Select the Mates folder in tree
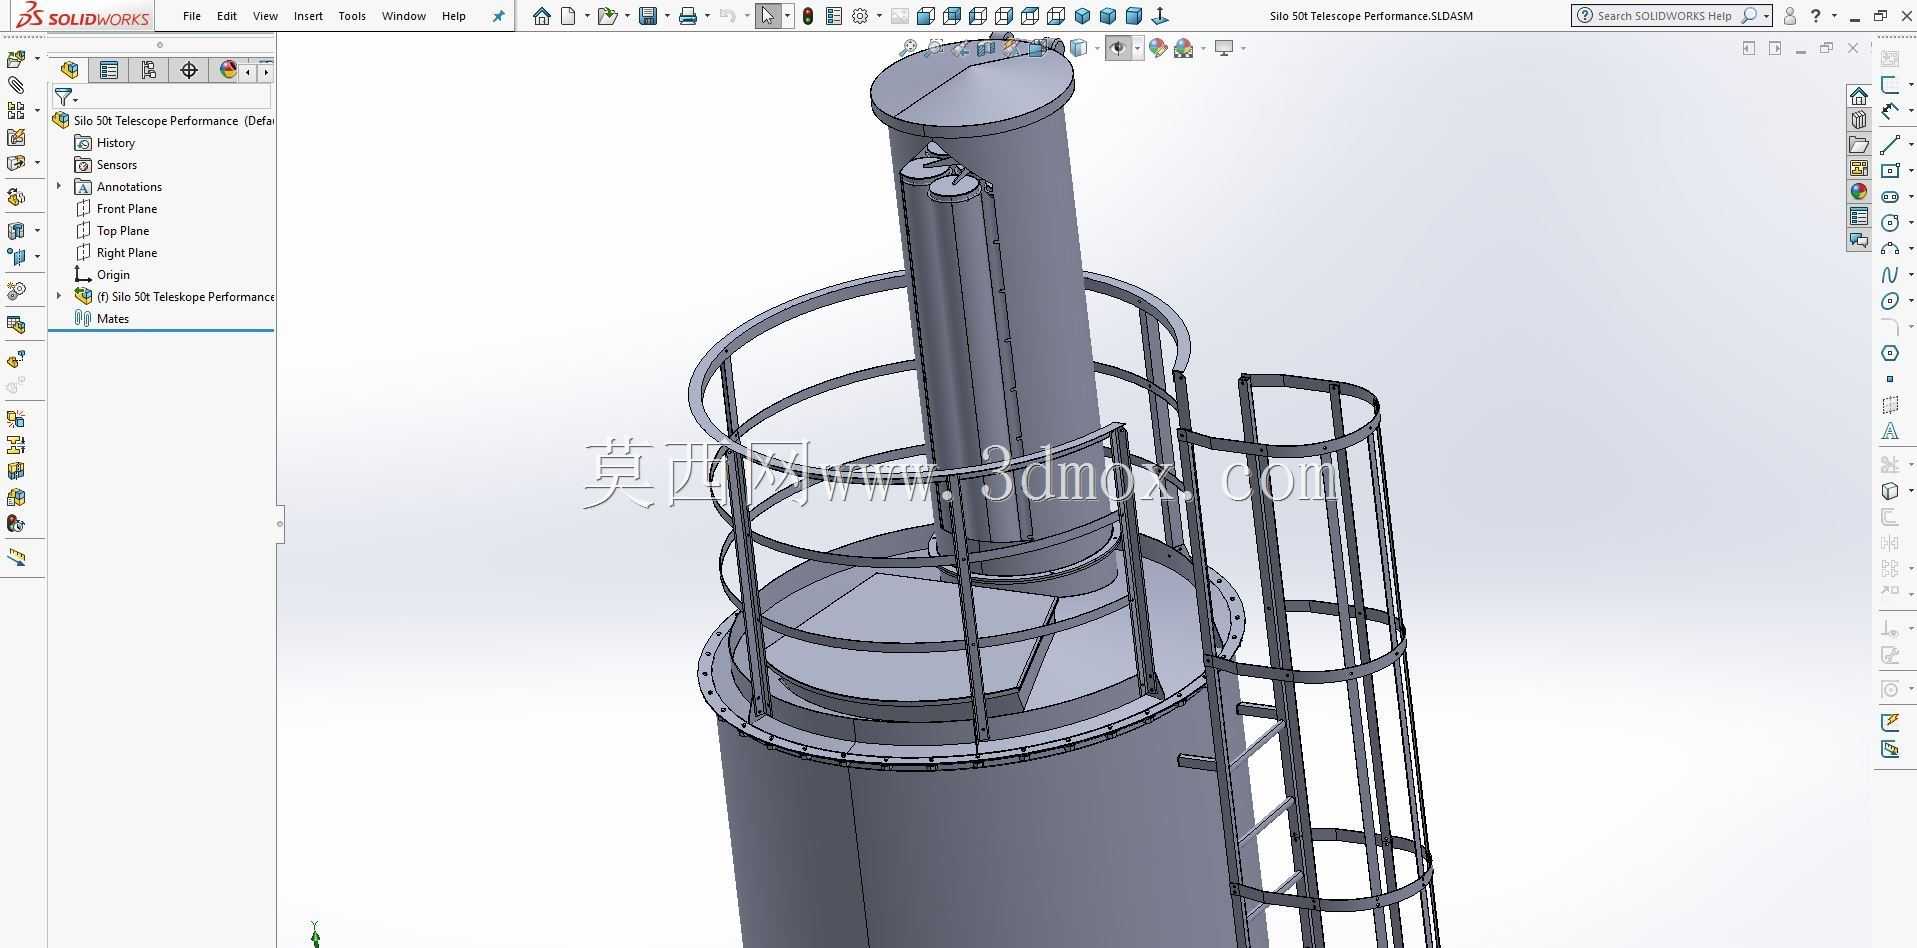Screen dimensions: 1917x948 pos(112,318)
